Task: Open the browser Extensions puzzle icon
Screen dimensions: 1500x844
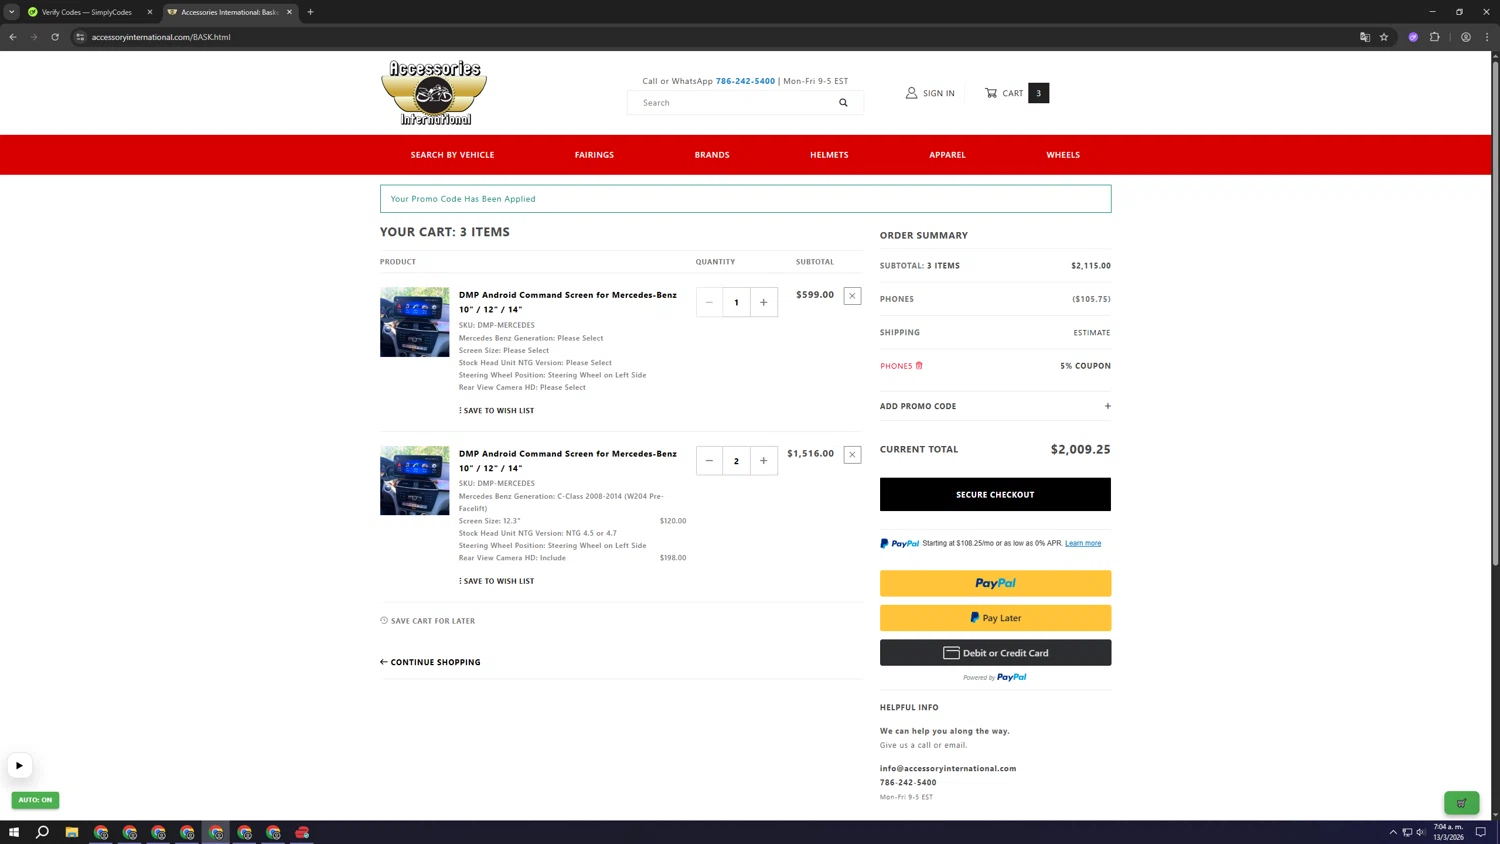Action: tap(1435, 37)
